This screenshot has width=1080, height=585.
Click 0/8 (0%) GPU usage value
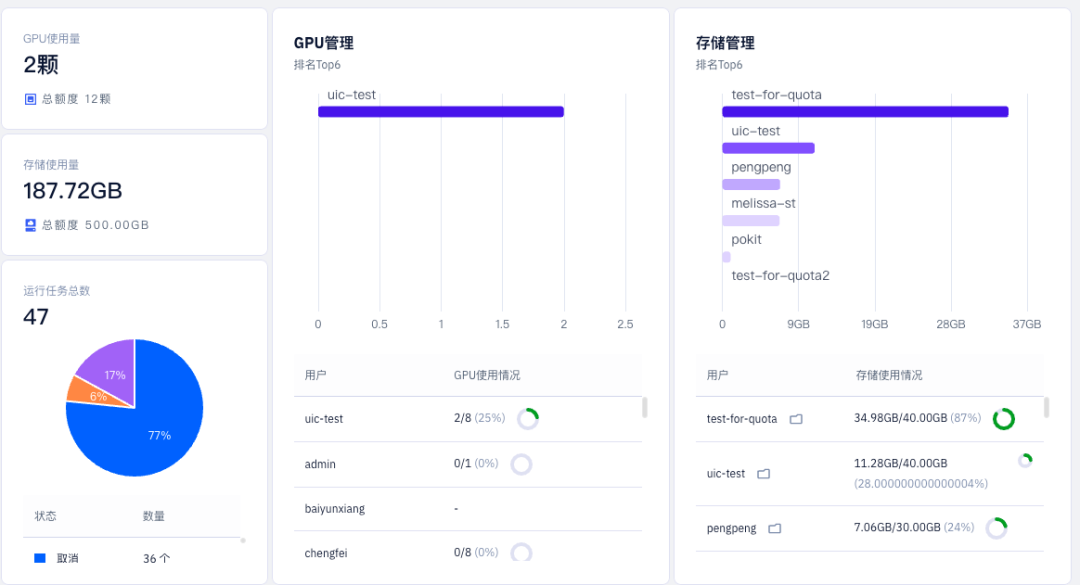pos(476,553)
